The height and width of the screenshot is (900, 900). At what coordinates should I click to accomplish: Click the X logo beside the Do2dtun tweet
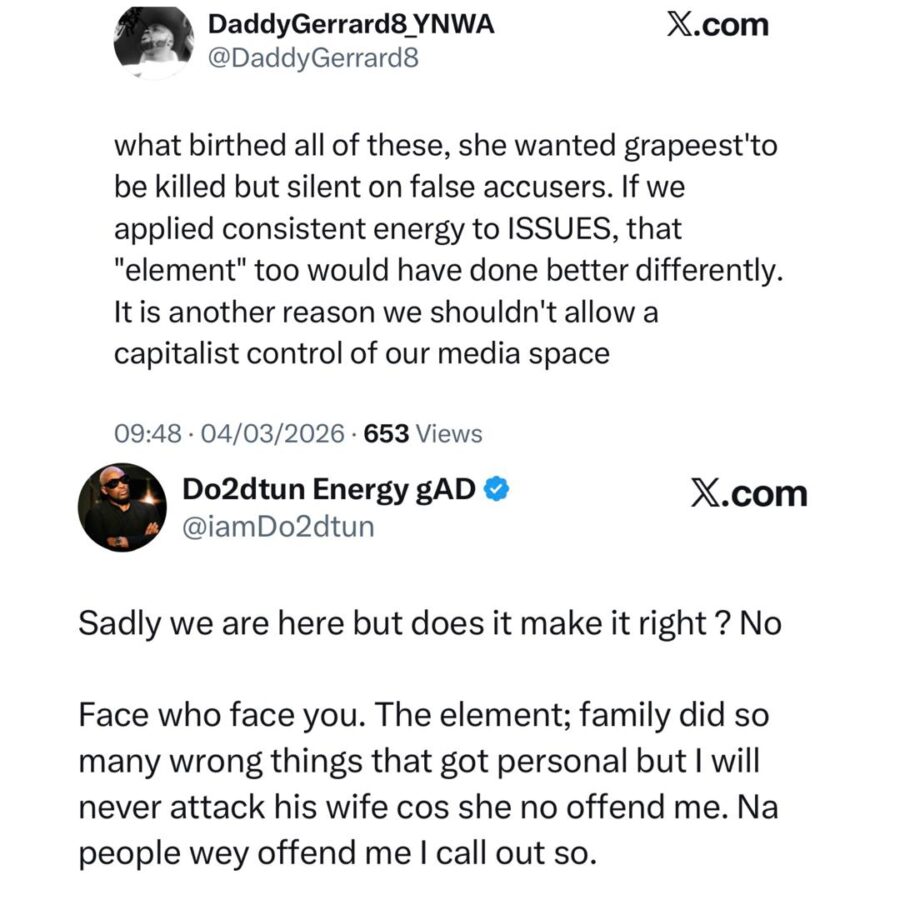tap(703, 494)
